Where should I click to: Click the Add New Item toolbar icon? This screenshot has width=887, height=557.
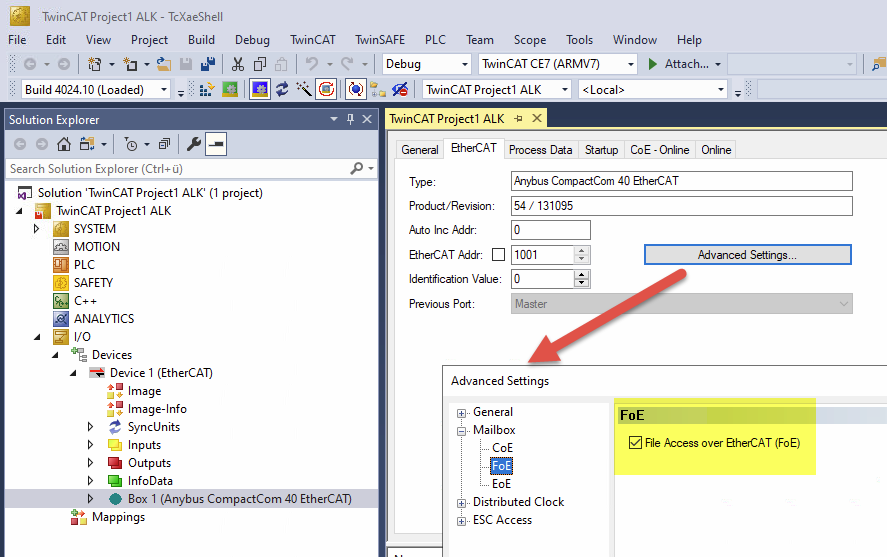131,64
